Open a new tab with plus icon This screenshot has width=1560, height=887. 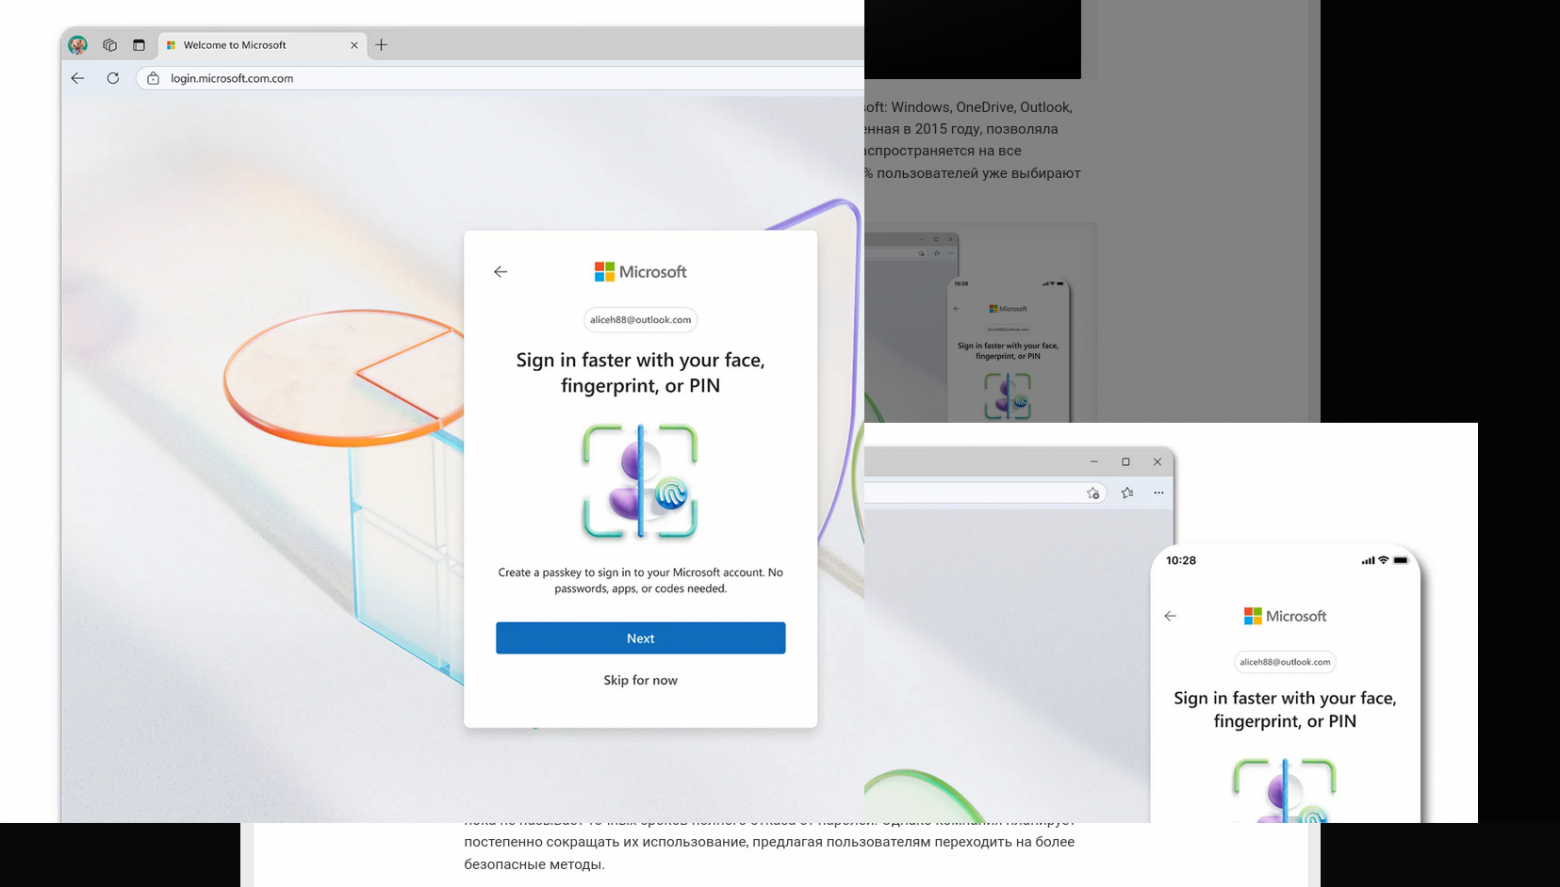pyautogui.click(x=381, y=45)
